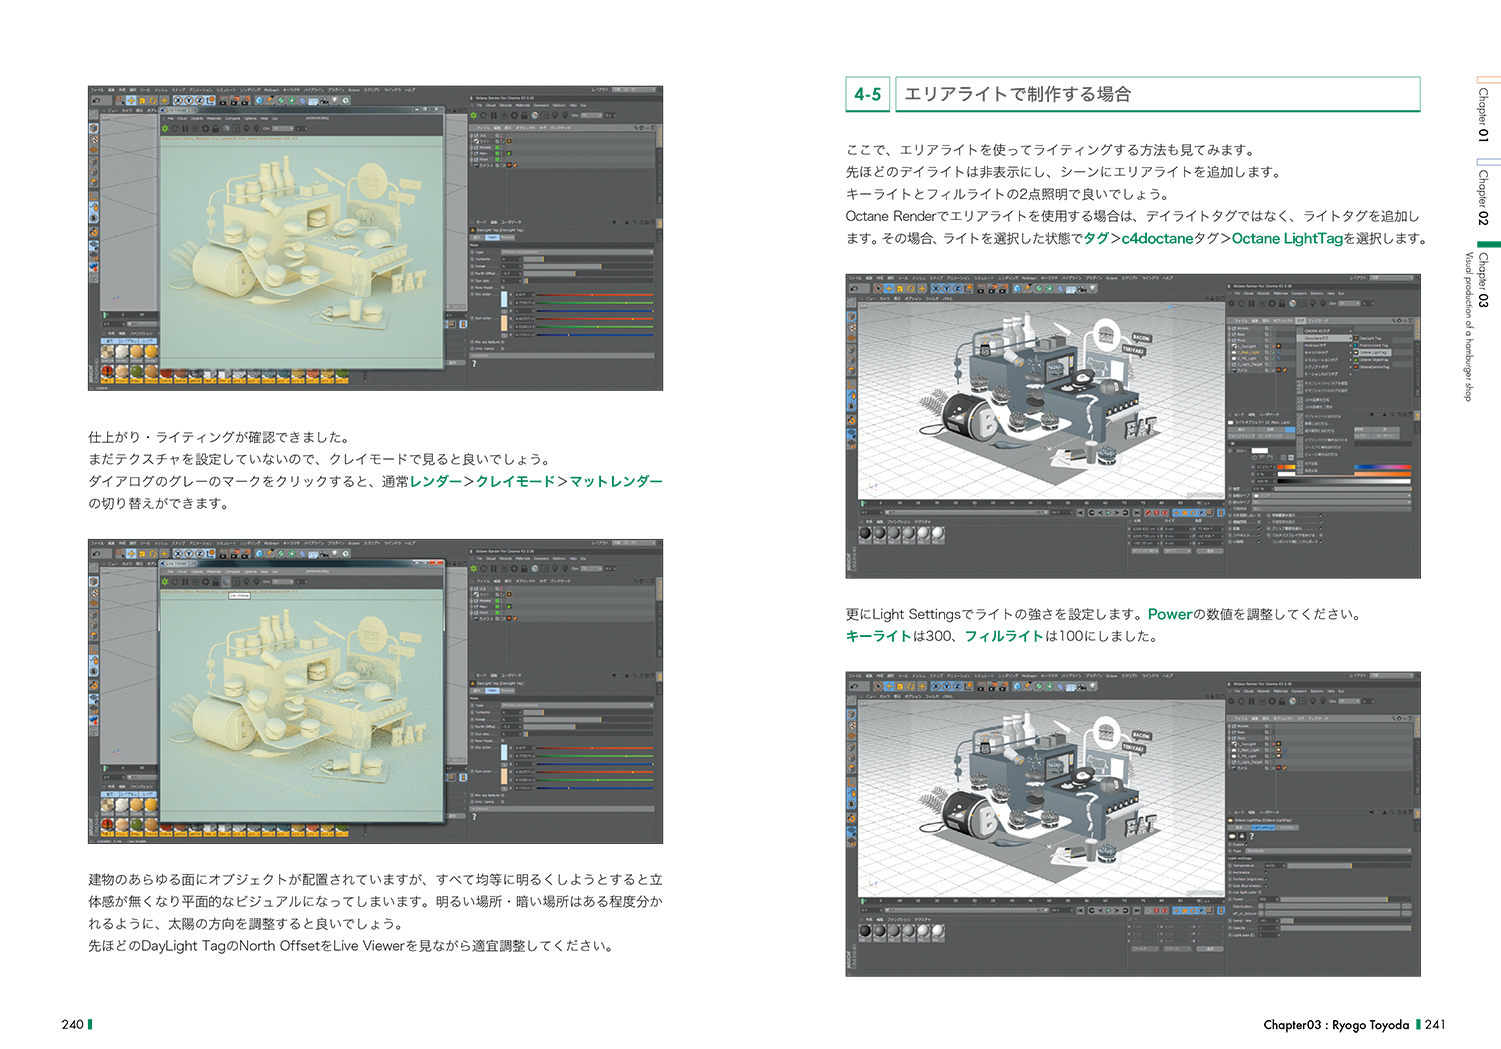Select the Move tool in the bottom-right screenshot toolbar
The height and width of the screenshot is (1049, 1501).
coord(889,687)
